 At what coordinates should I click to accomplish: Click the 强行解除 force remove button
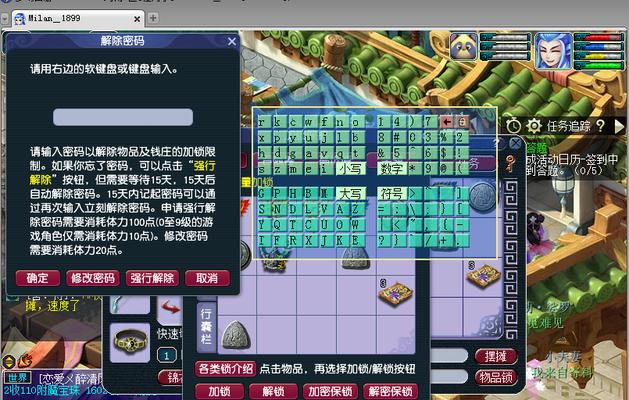tap(152, 278)
